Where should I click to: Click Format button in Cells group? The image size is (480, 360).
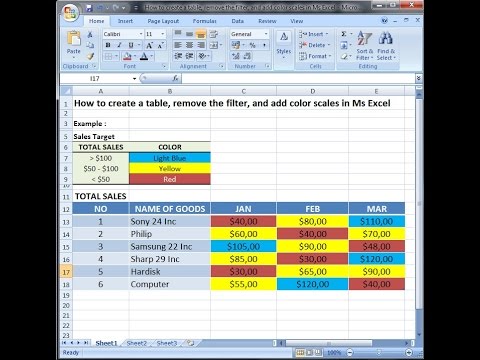315,56
